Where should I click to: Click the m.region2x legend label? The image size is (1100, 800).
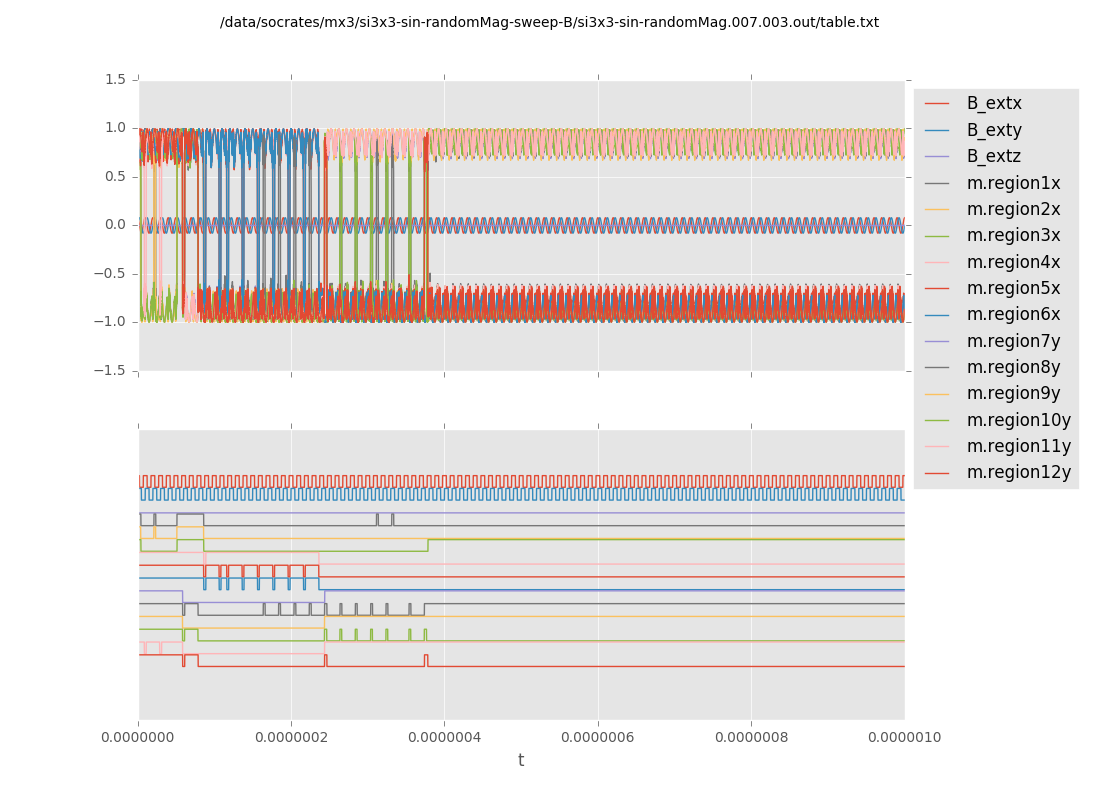(1013, 209)
